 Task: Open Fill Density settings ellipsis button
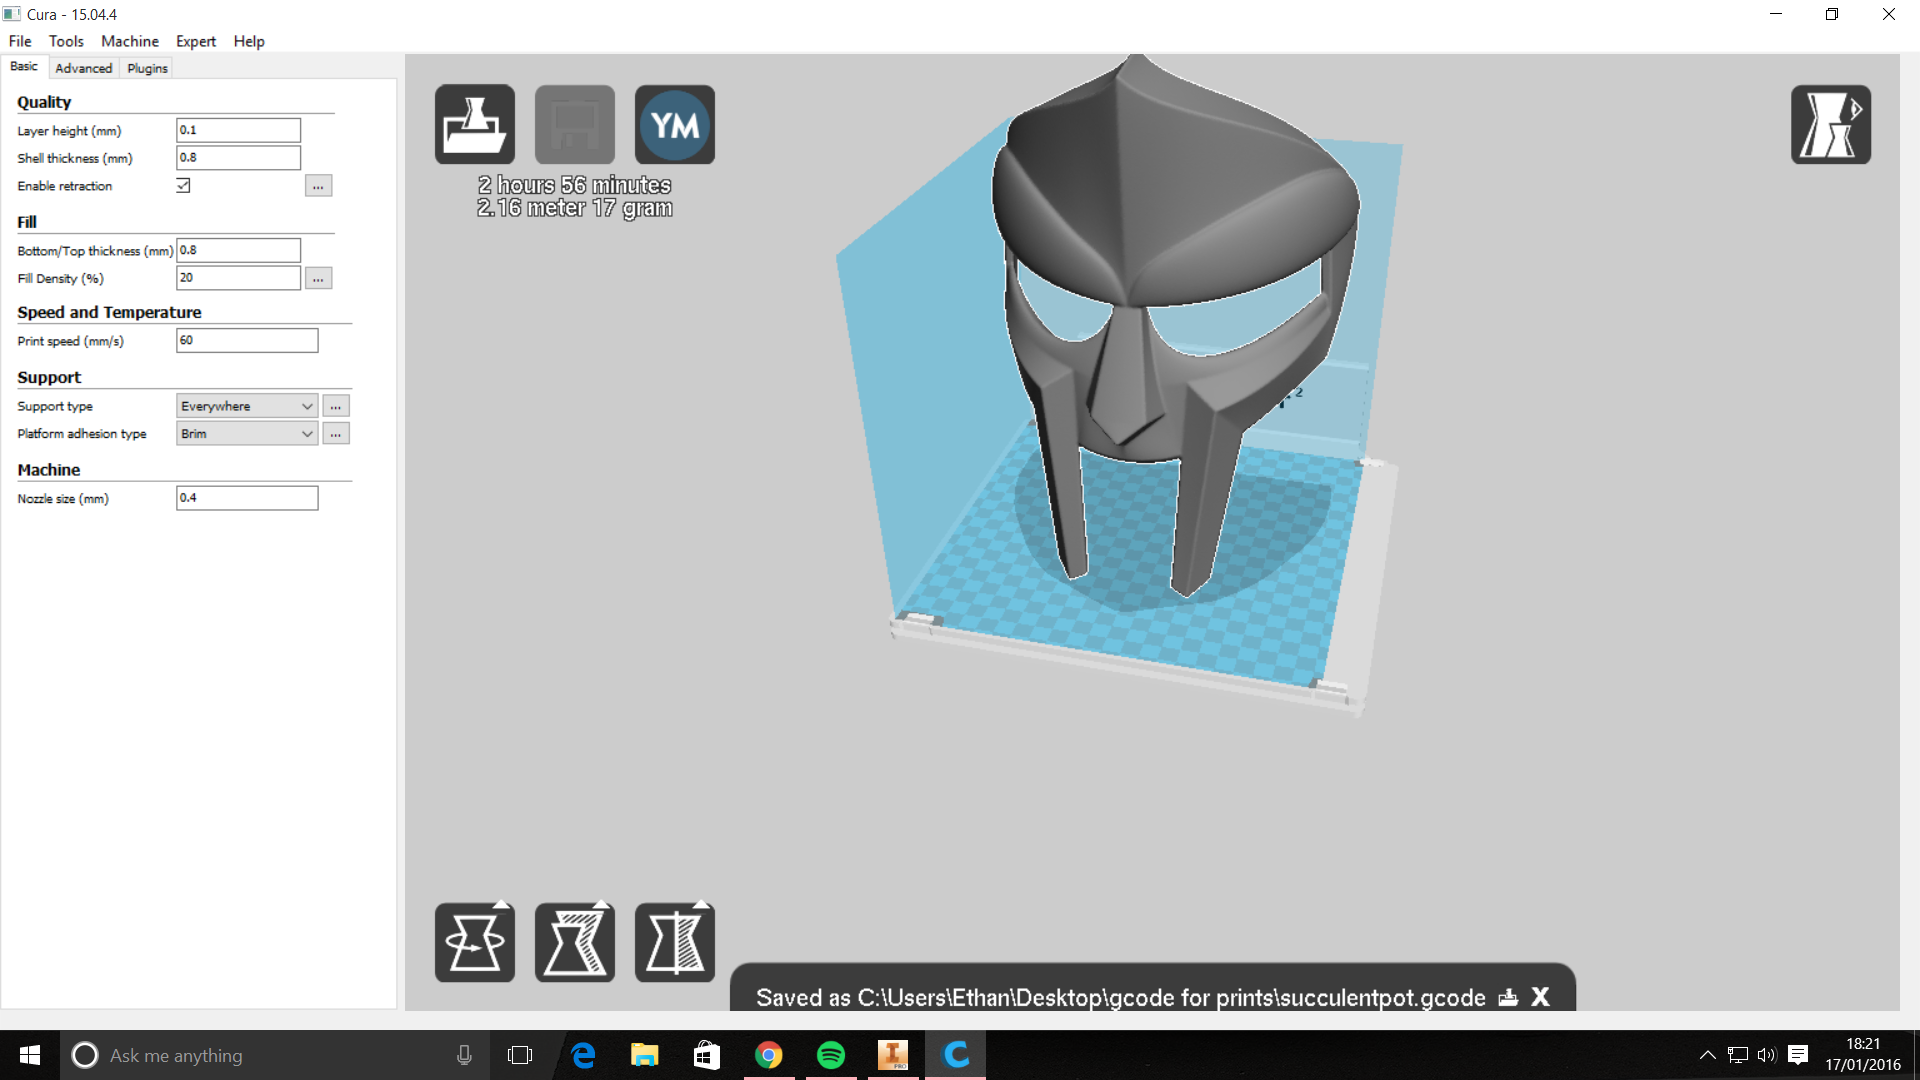(x=318, y=278)
